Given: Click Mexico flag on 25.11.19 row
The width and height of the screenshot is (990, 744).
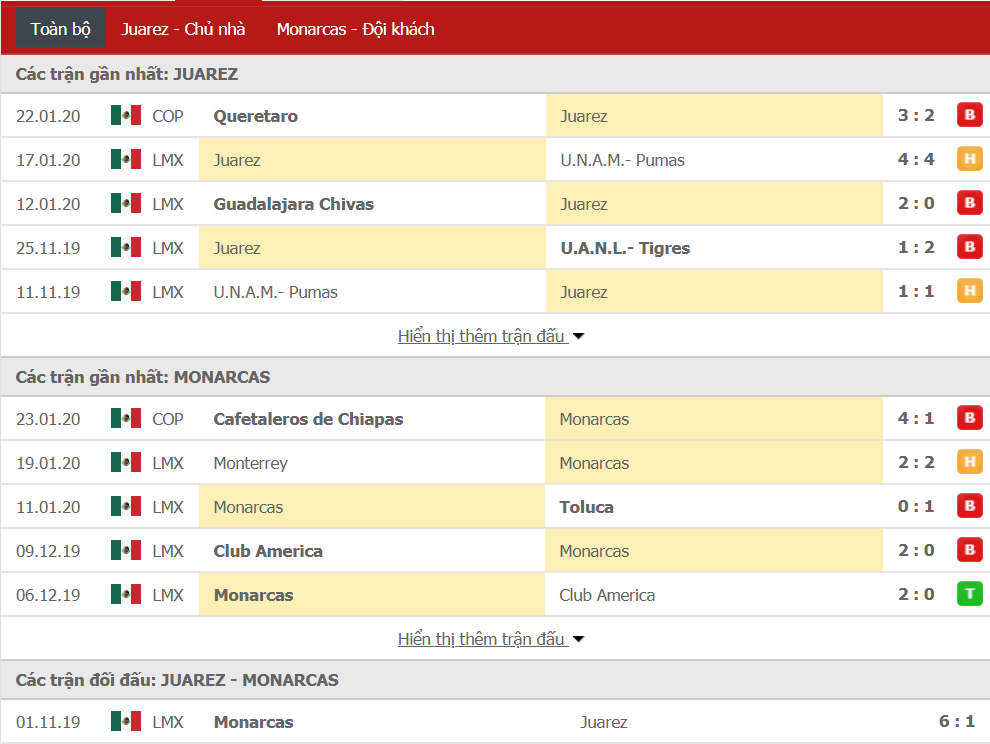Looking at the screenshot, I should (126, 248).
